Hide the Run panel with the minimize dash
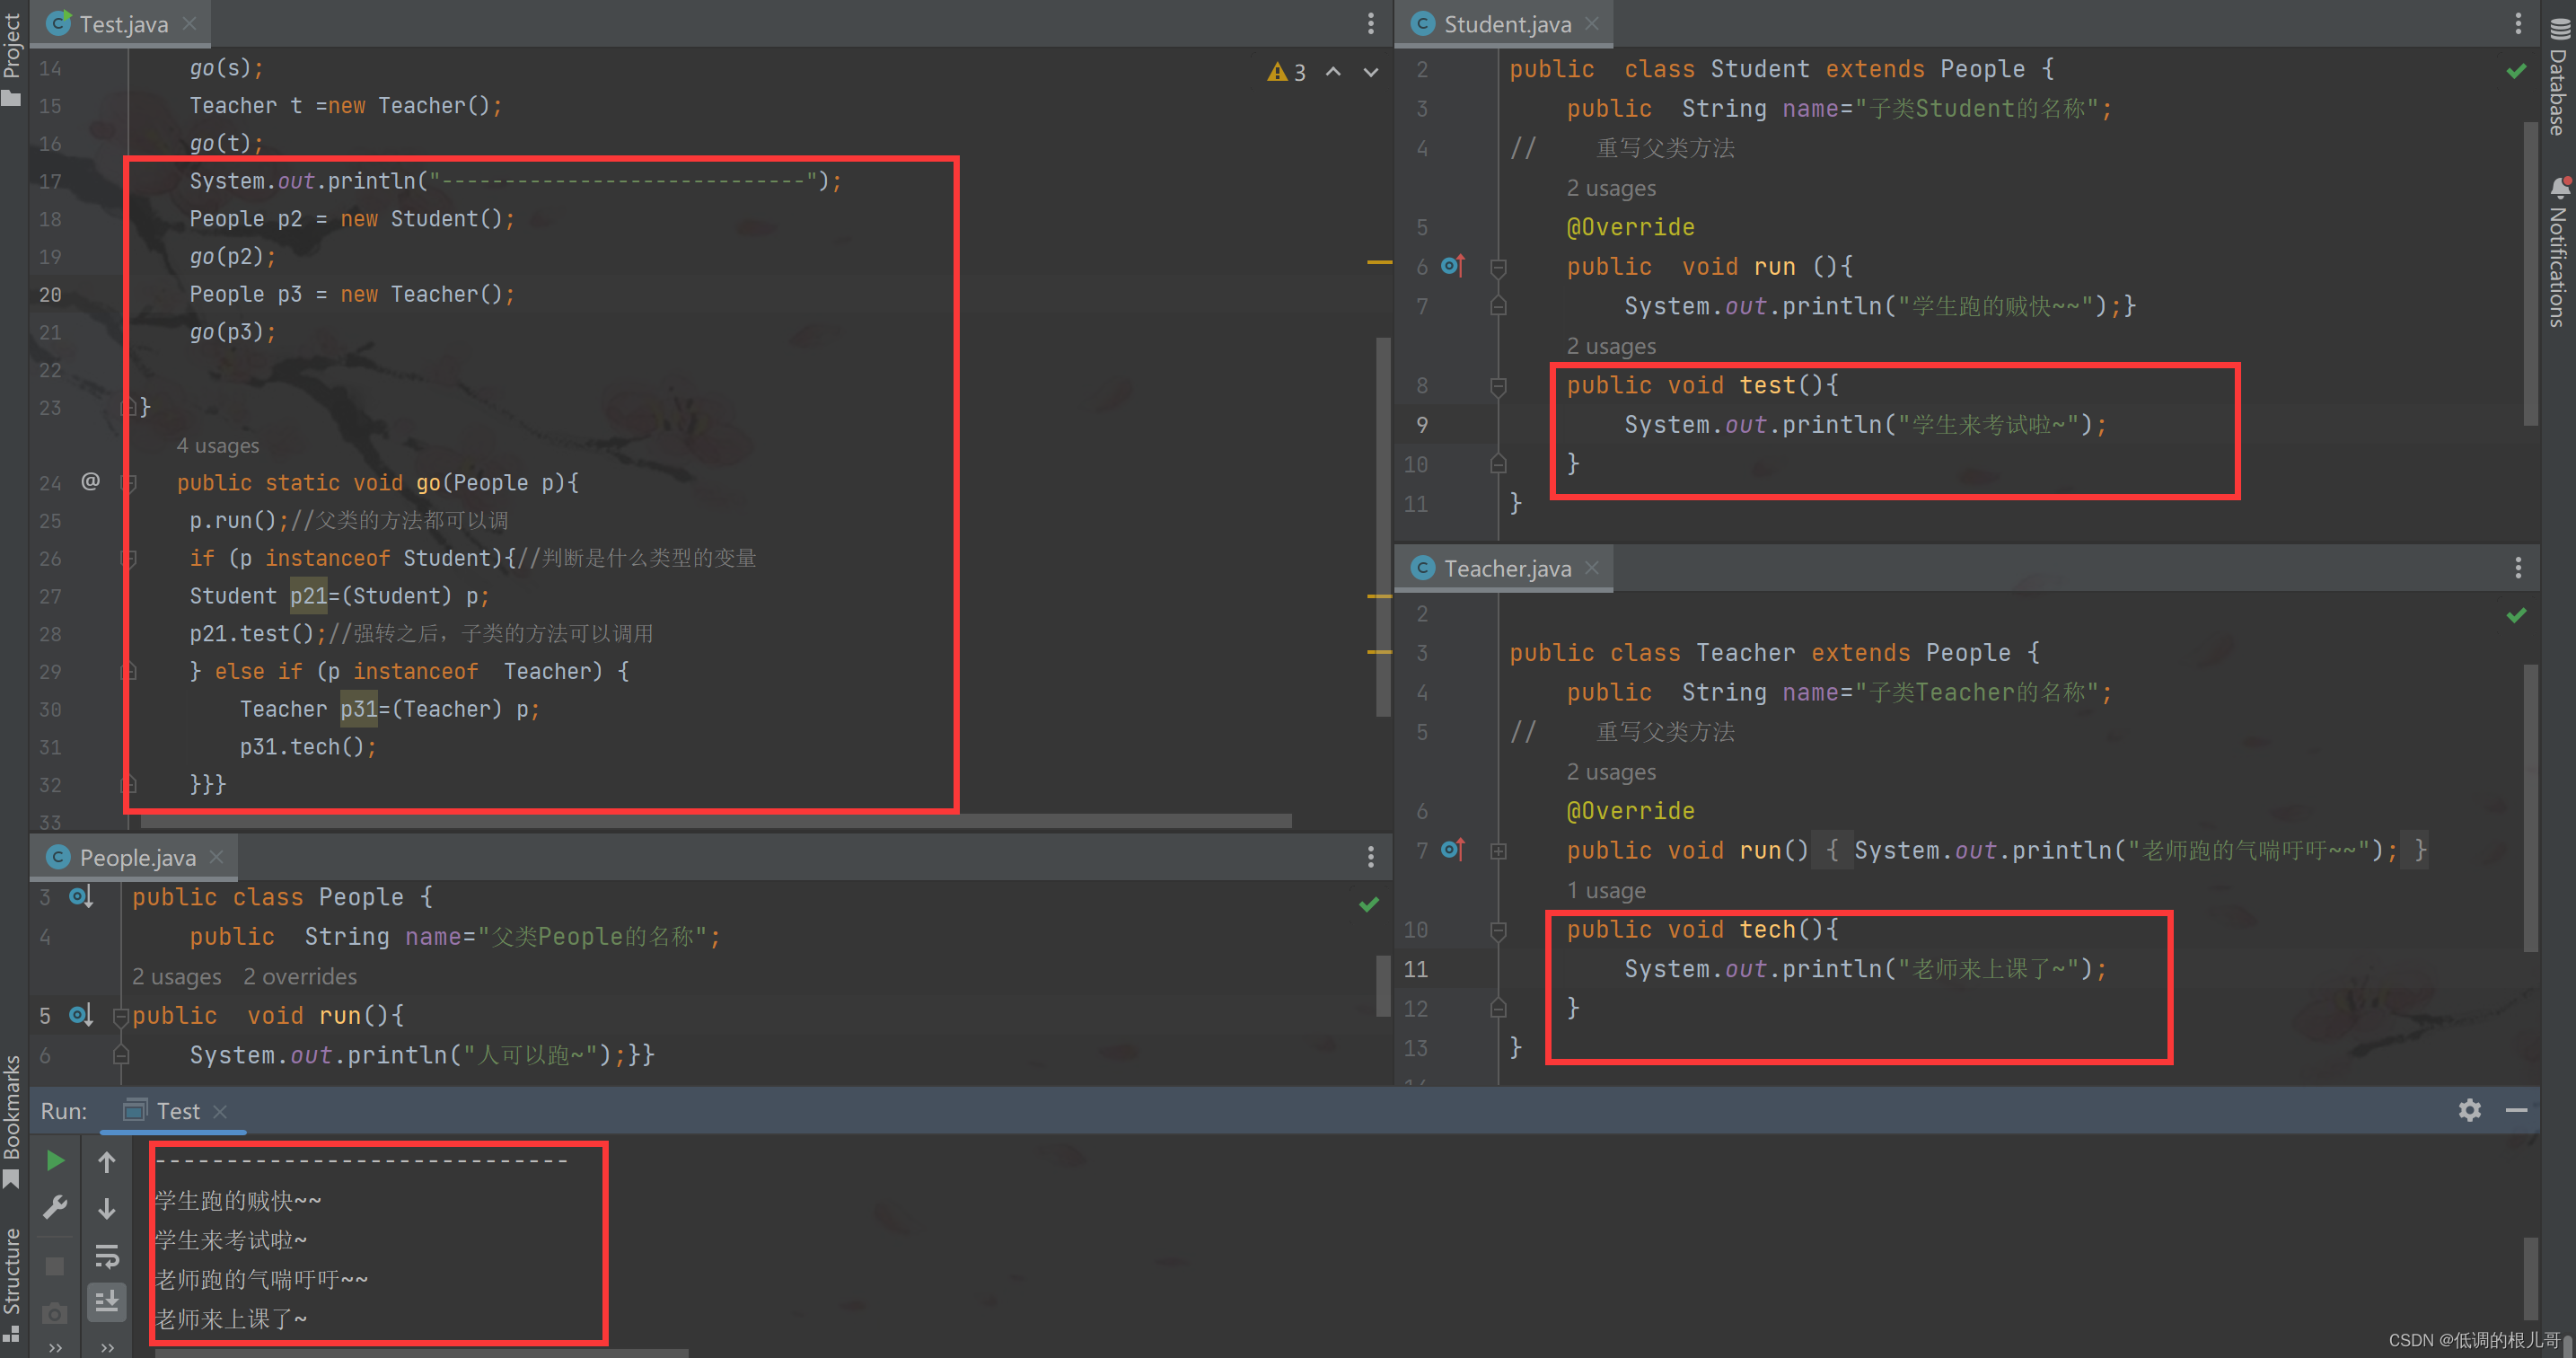This screenshot has width=2576, height=1358. [x=2517, y=1110]
